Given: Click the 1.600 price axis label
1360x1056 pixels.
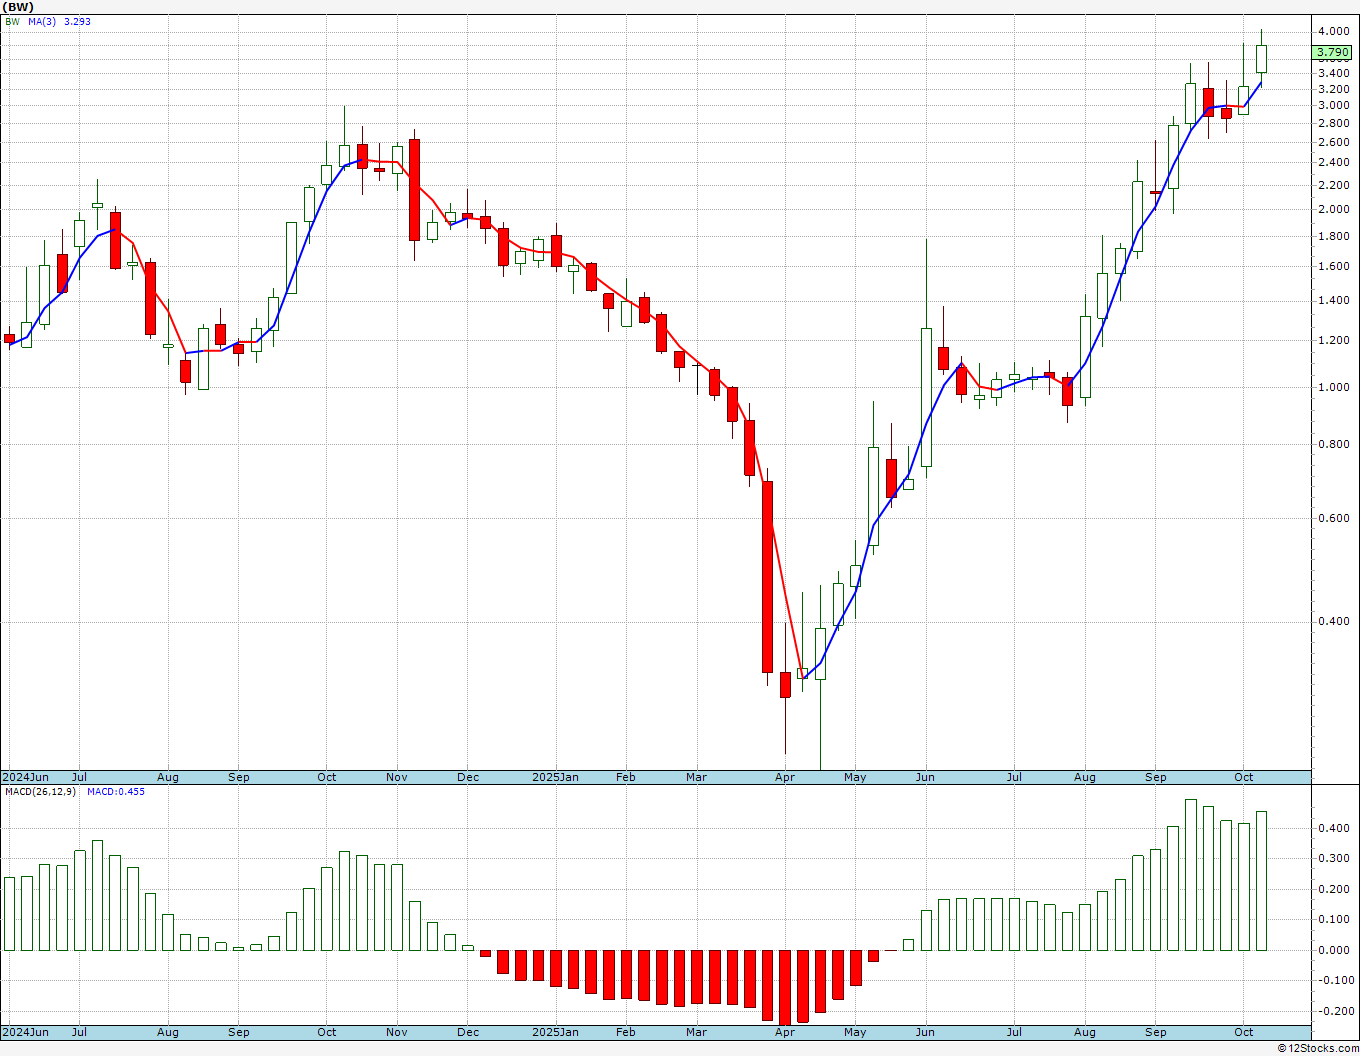Looking at the screenshot, I should 1333,266.
